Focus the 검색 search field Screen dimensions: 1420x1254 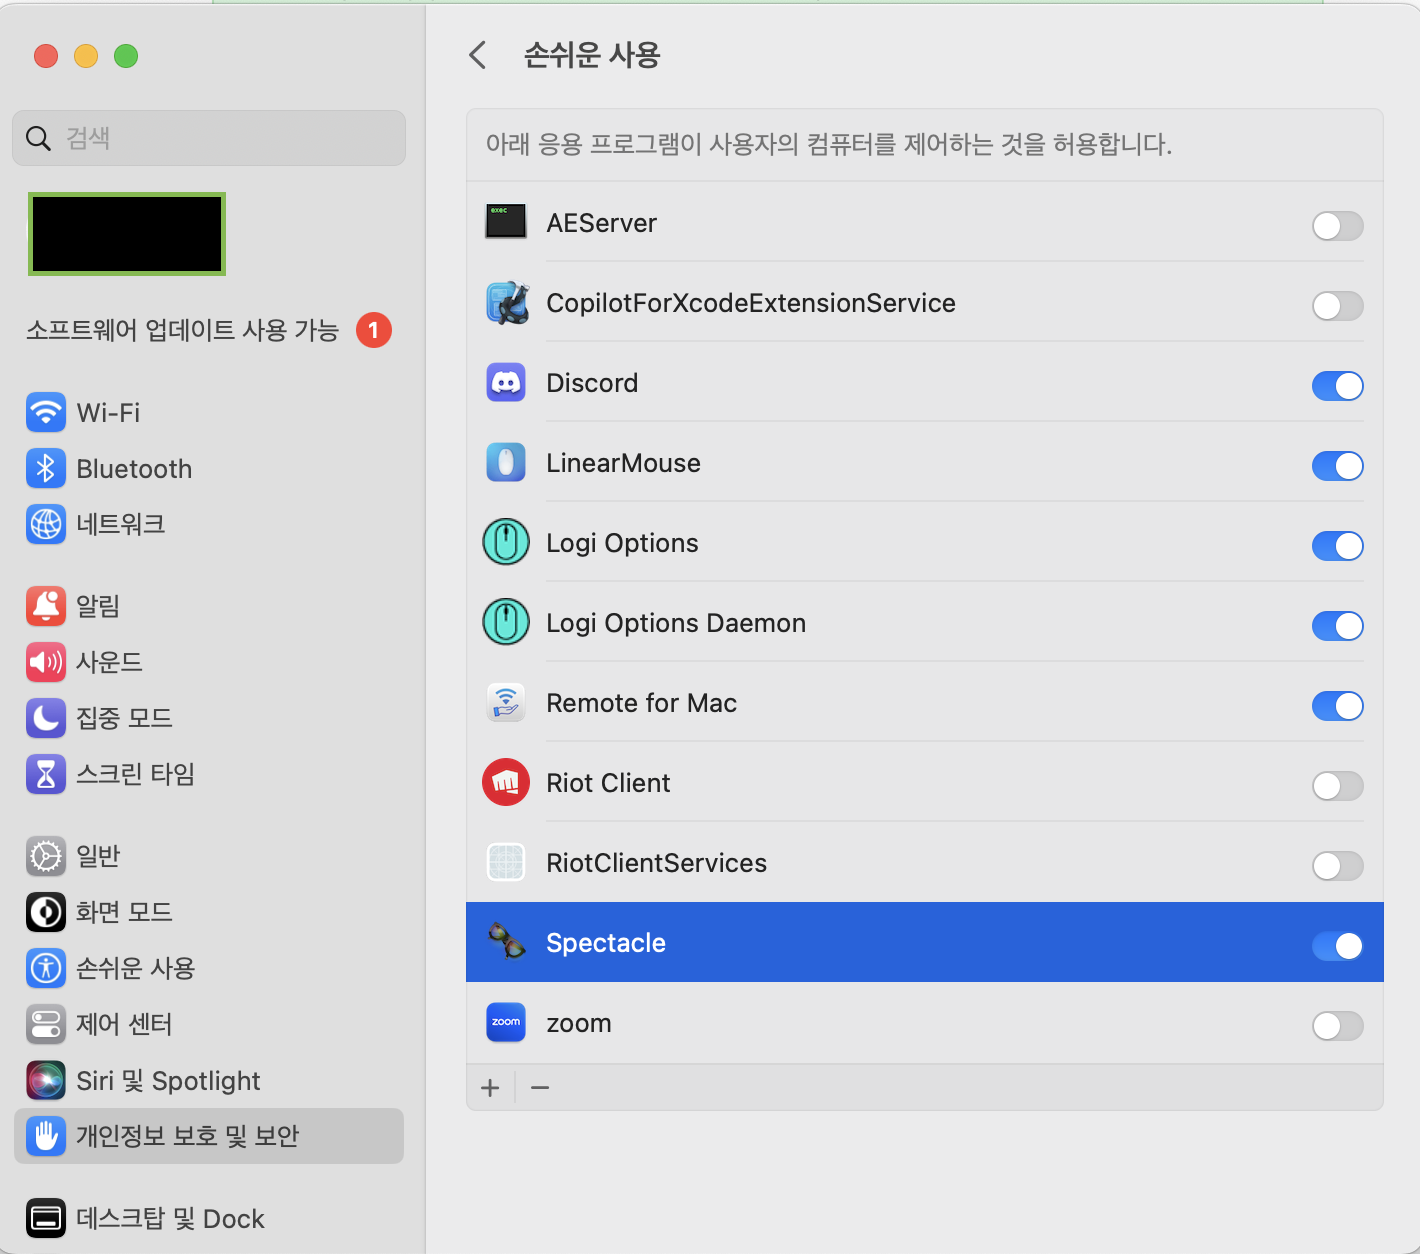point(209,138)
